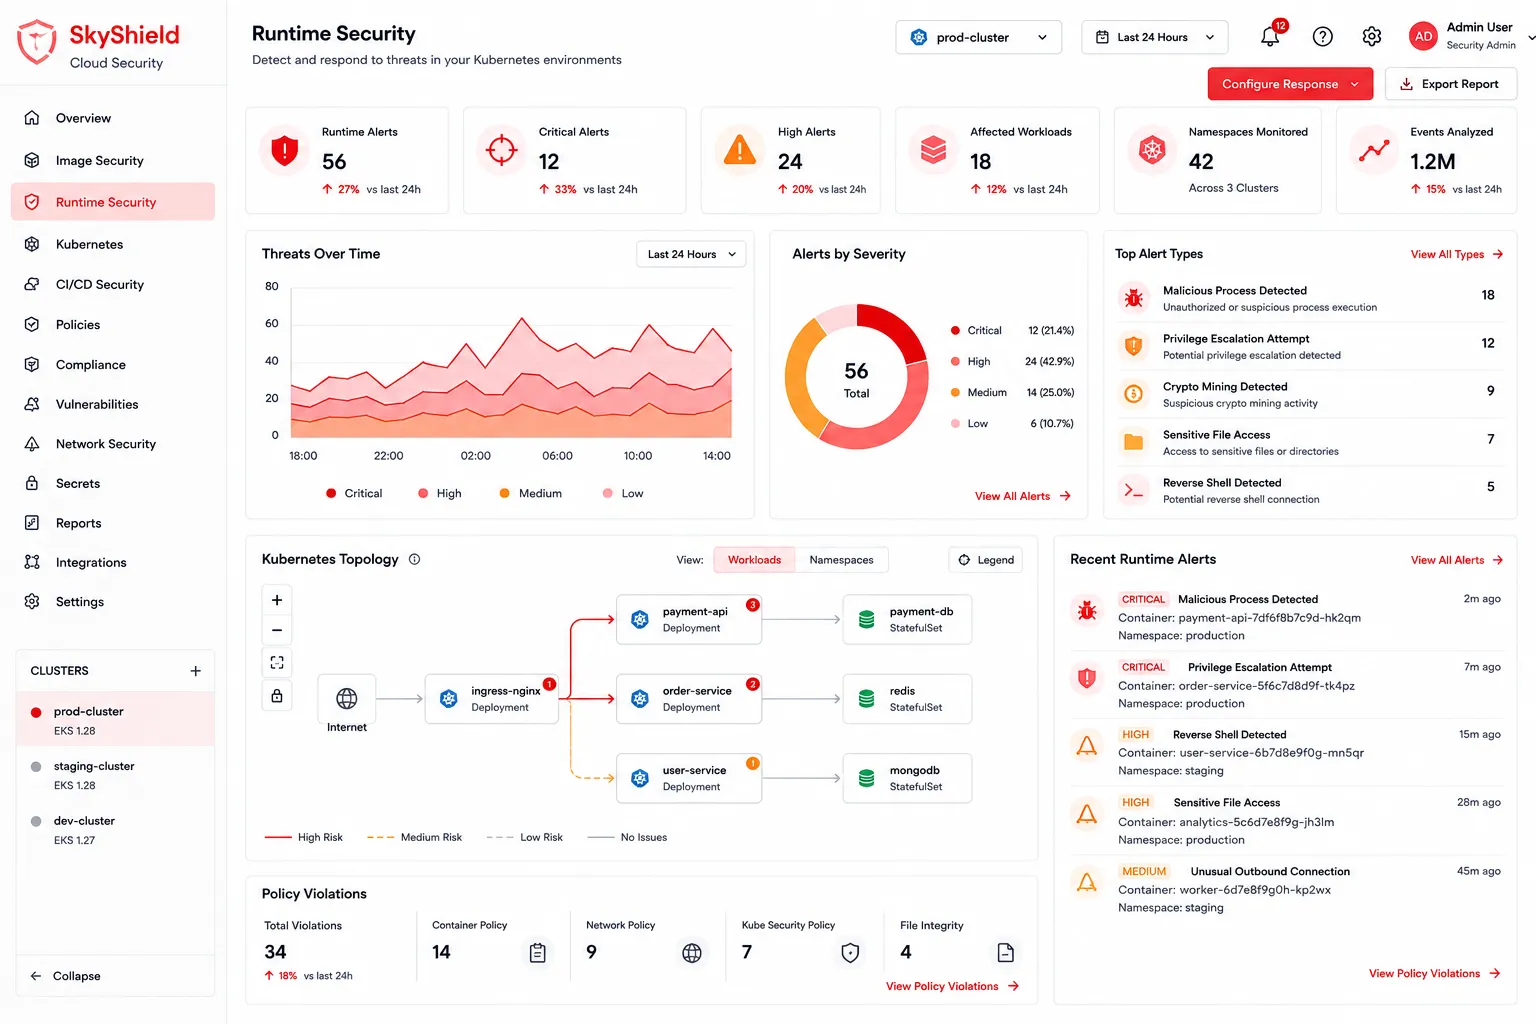Open Image Security page
1536x1024 pixels.
point(113,160)
